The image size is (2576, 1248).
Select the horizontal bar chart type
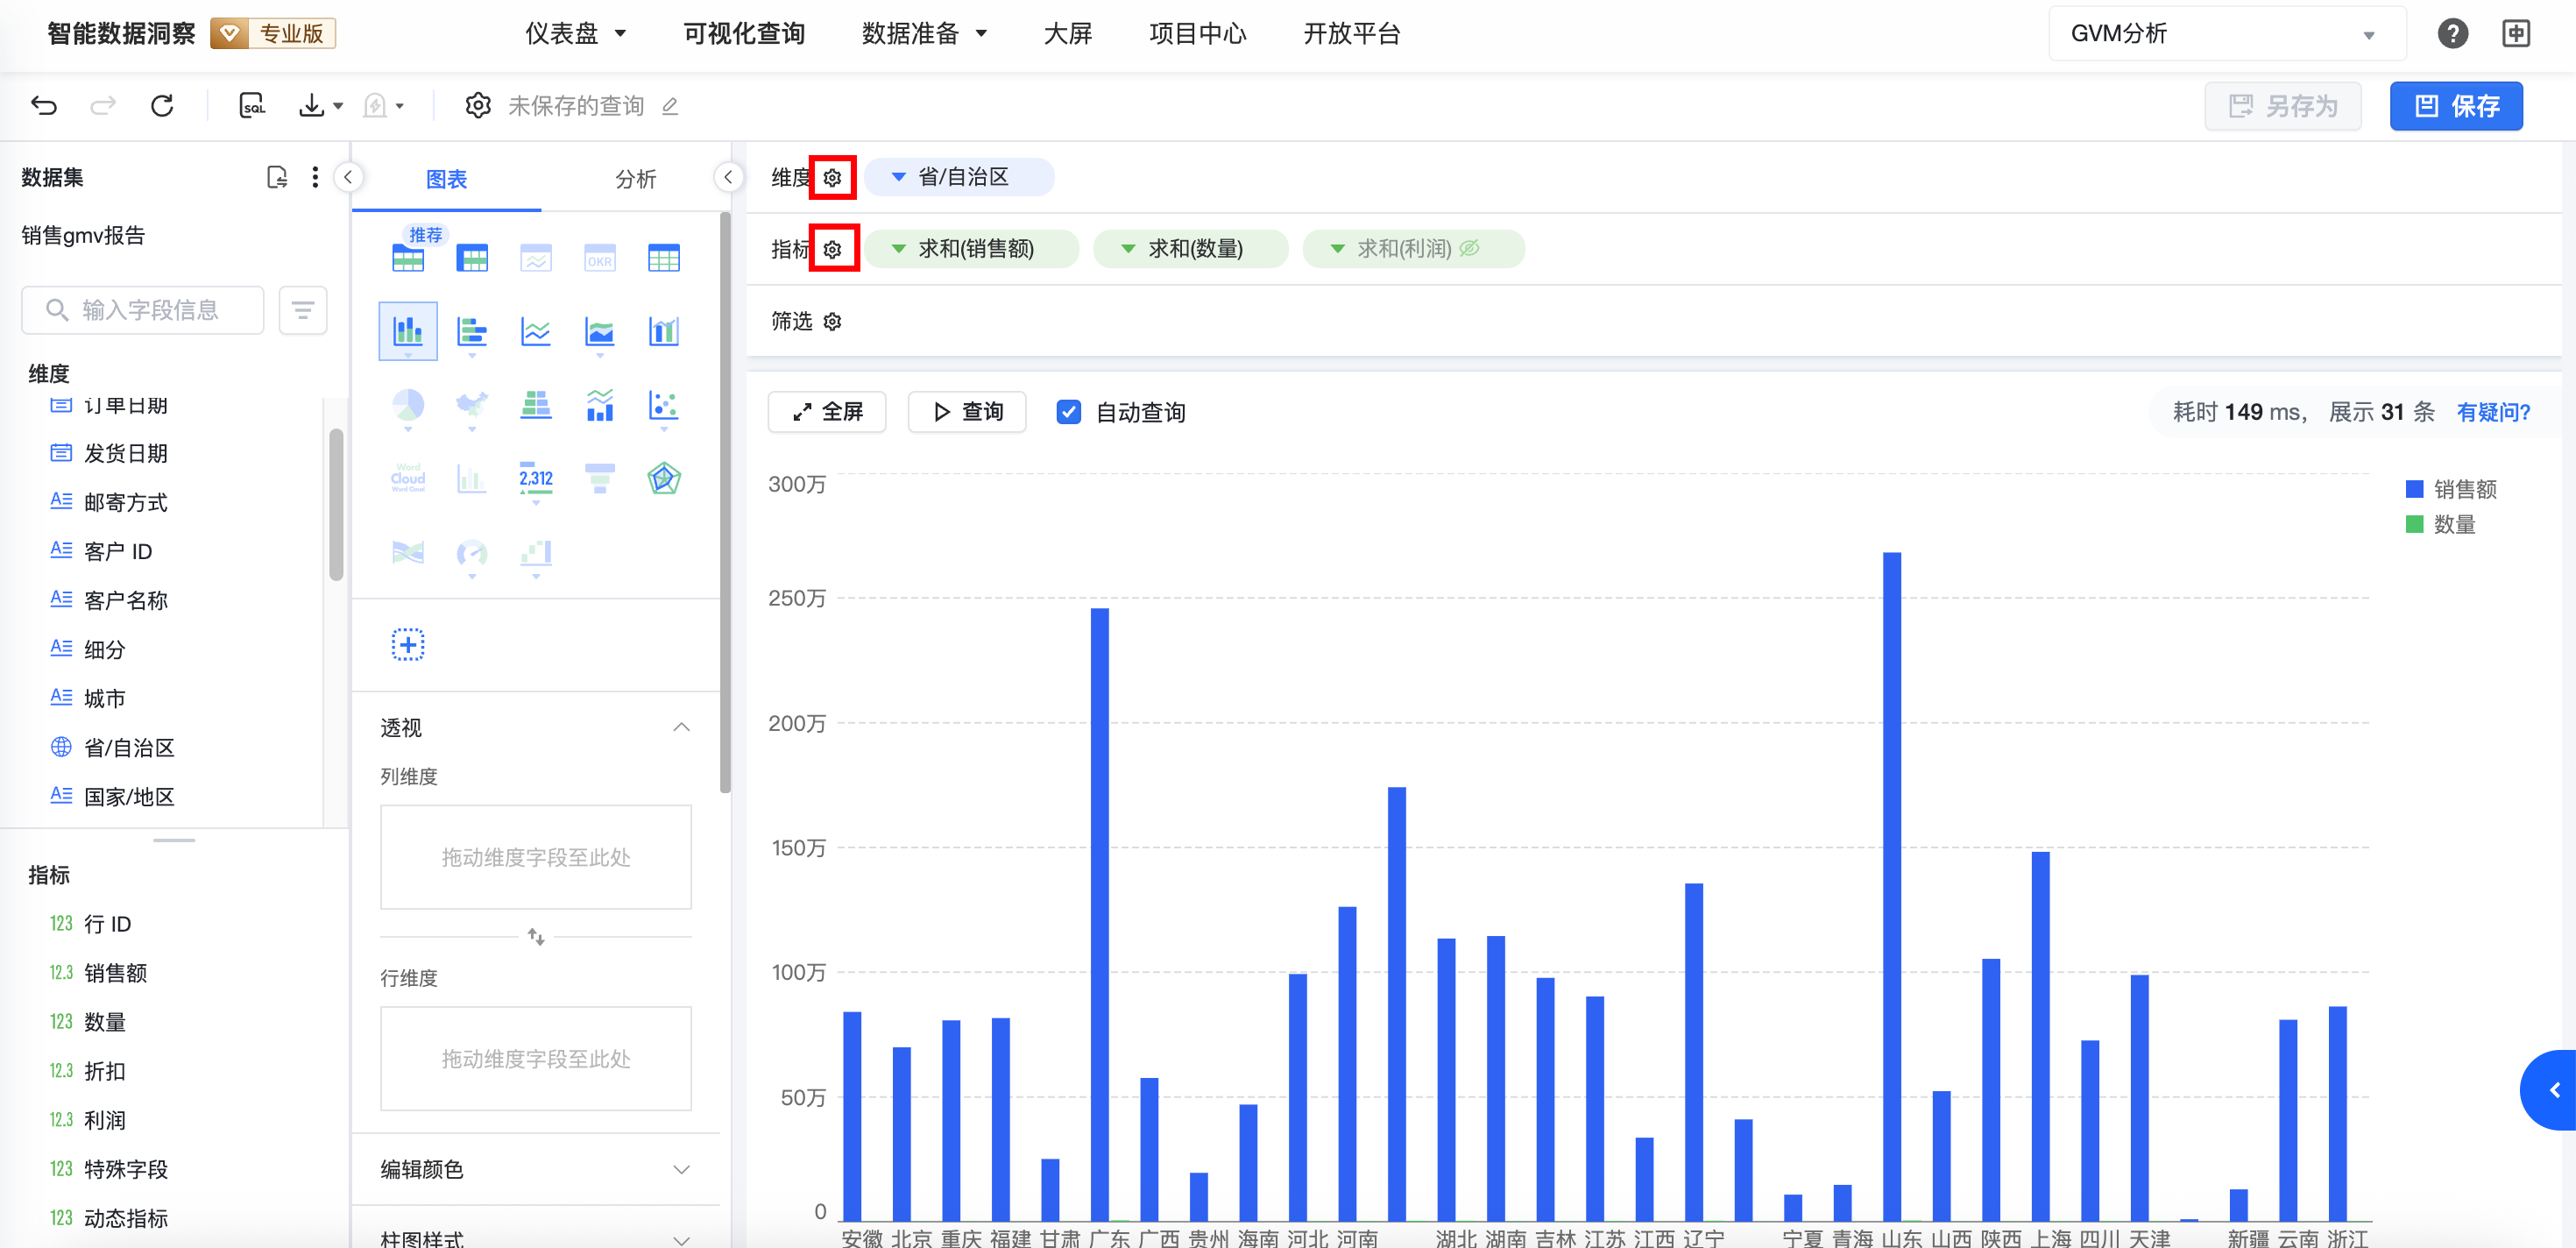[x=471, y=332]
